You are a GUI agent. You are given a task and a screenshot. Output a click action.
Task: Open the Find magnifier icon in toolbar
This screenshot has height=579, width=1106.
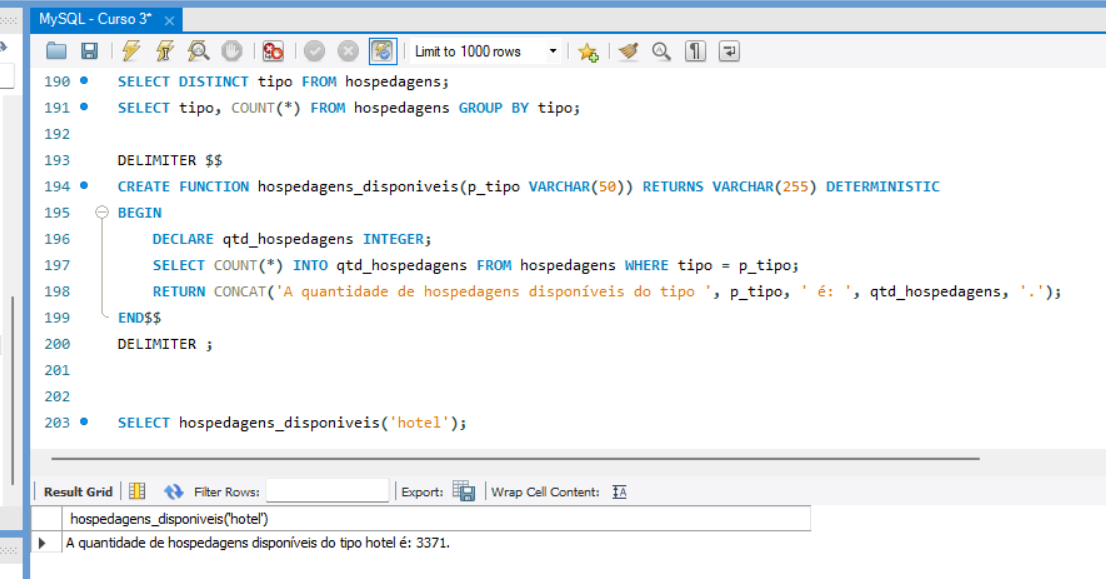click(x=661, y=51)
